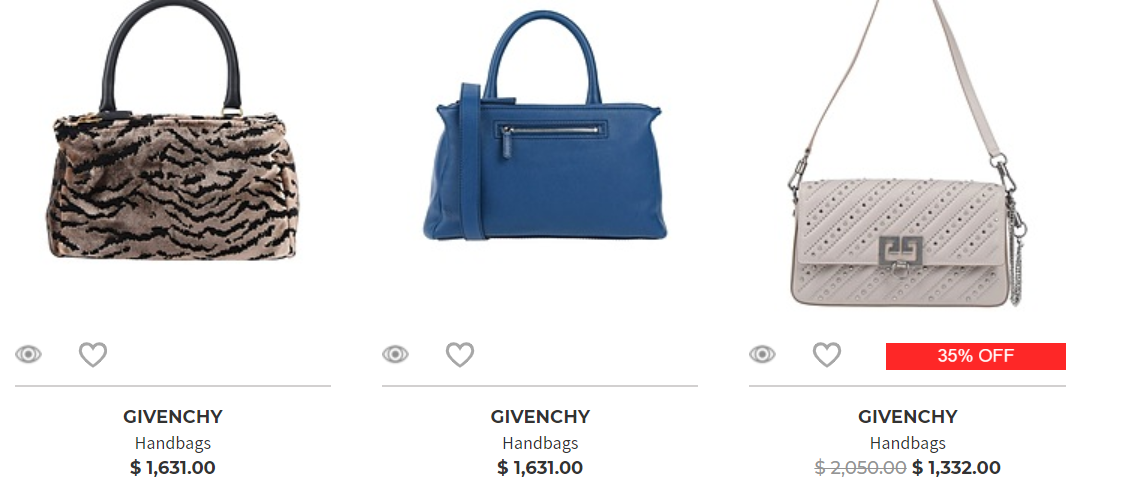Select Handbags category under blue bag
Viewport: 1133px width, 486px height.
click(x=540, y=443)
